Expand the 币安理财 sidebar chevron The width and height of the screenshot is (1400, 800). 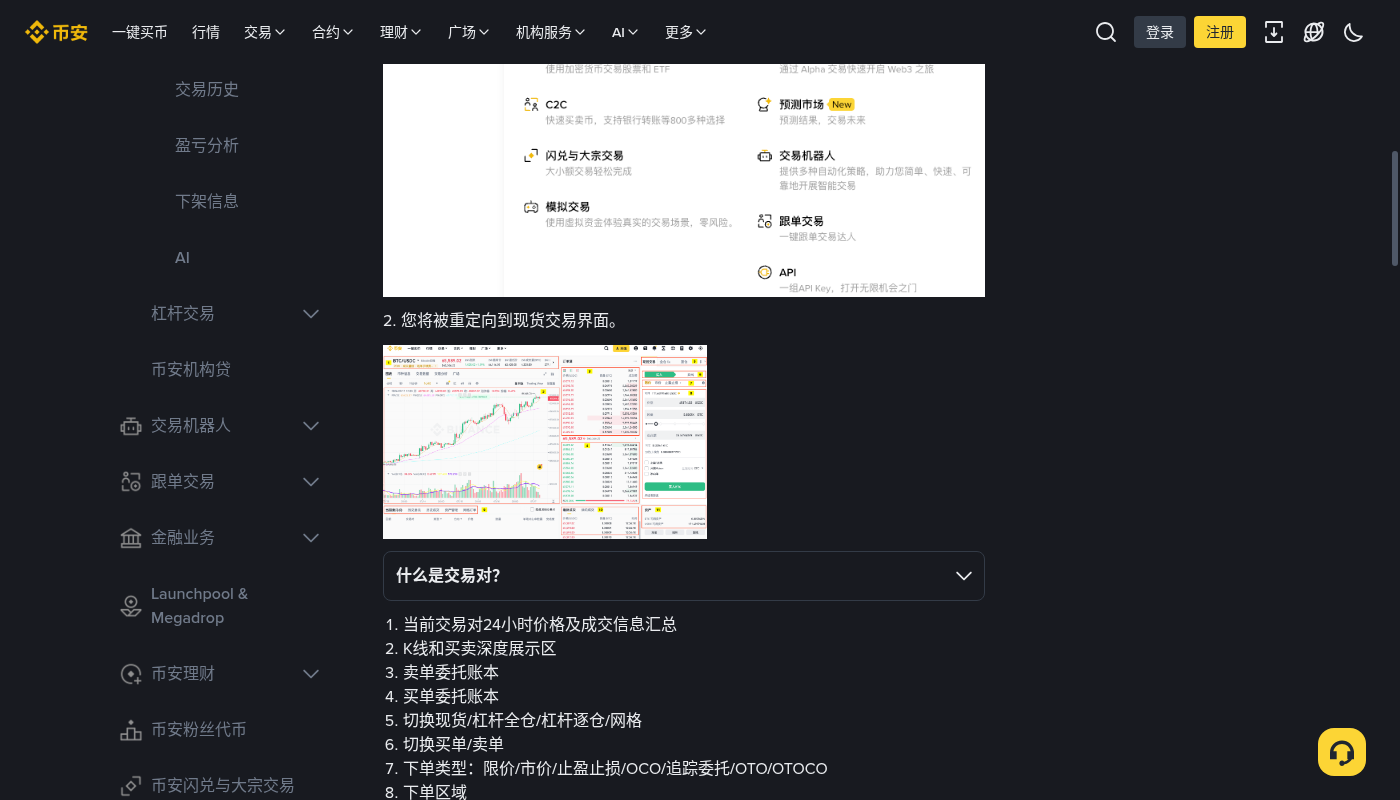point(311,674)
